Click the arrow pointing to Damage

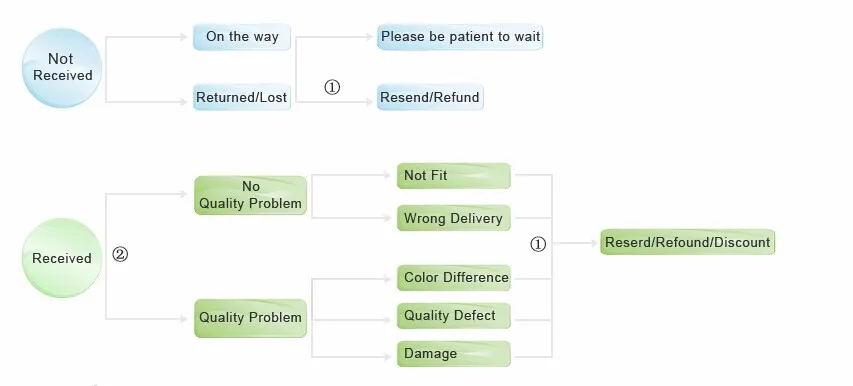(387, 357)
